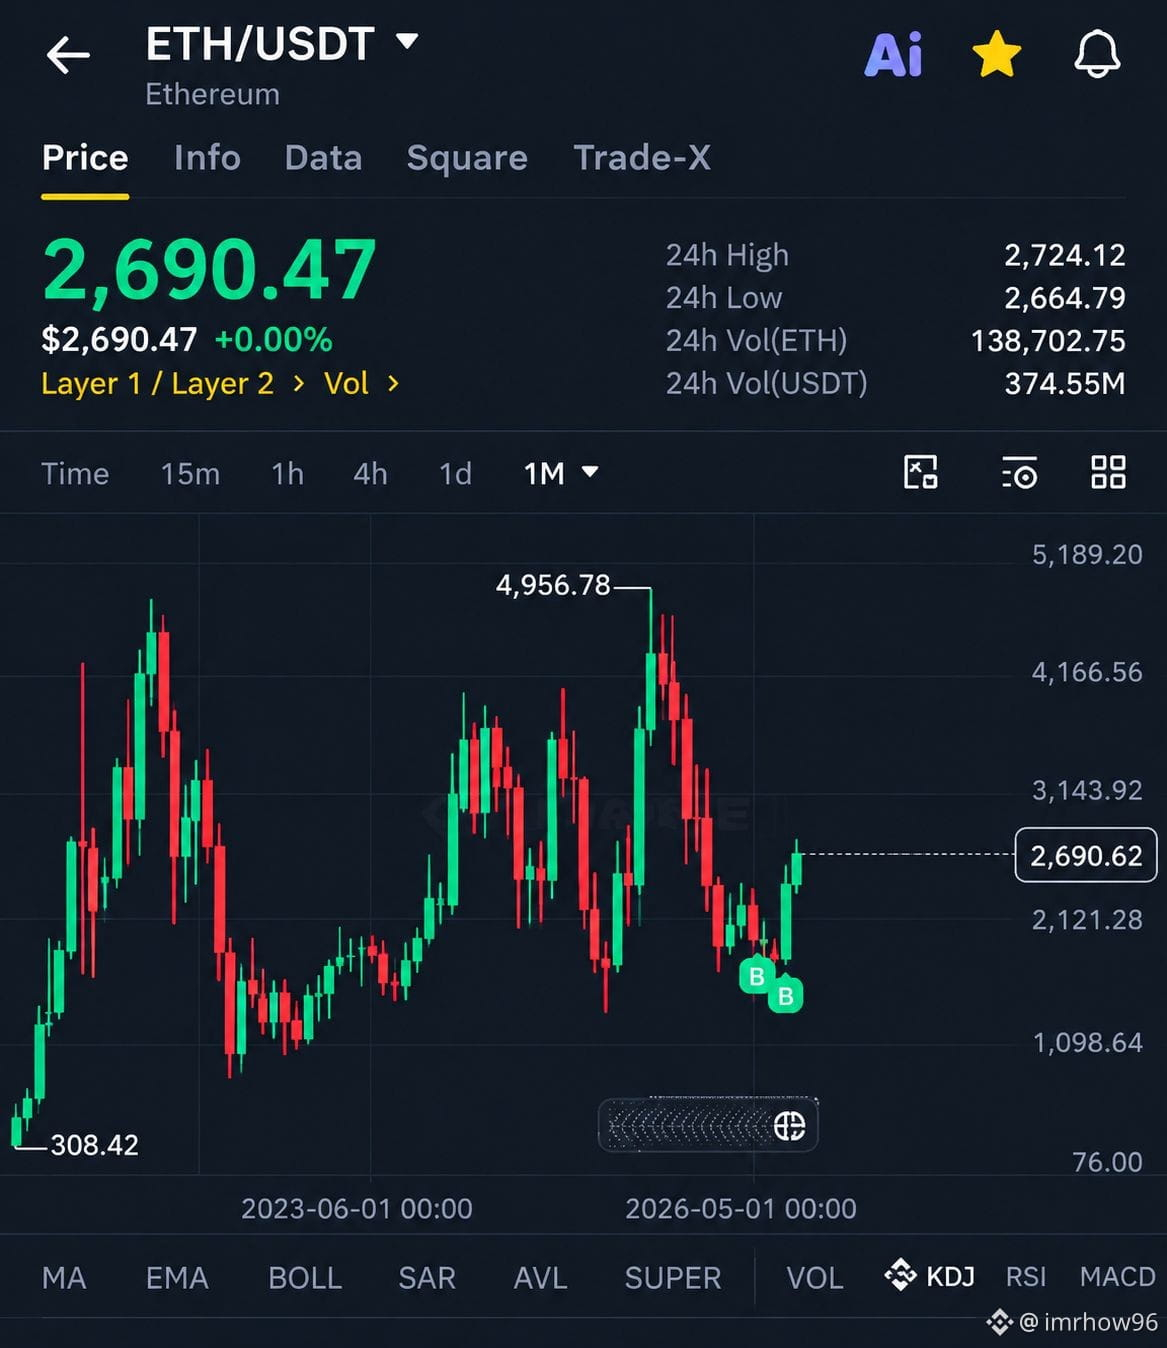
Task: Click the first green B buy marker
Action: click(756, 976)
